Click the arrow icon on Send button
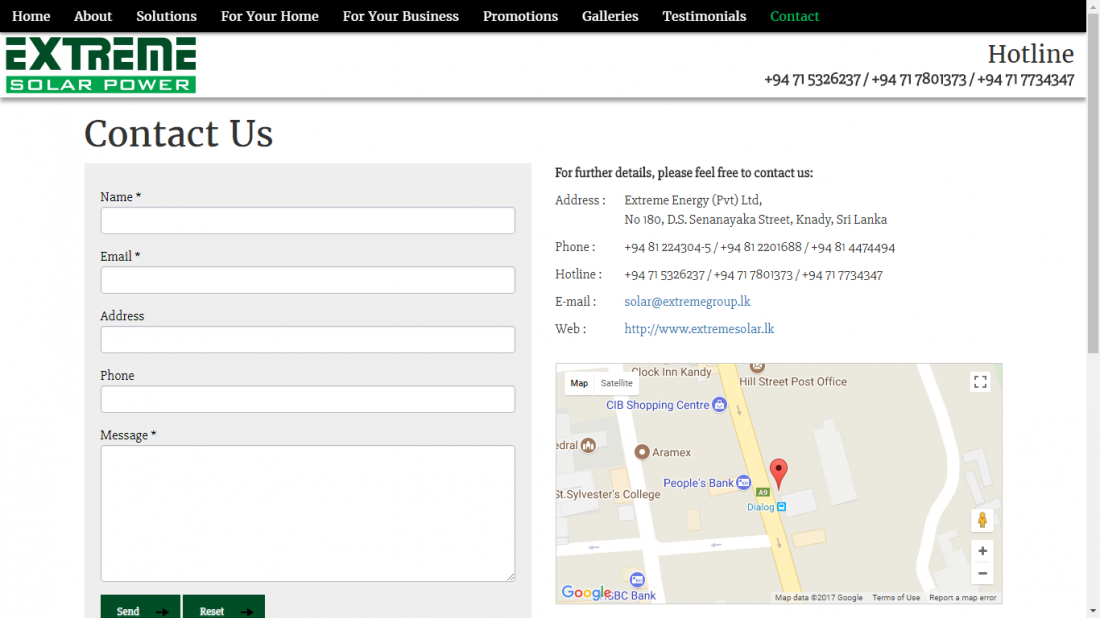This screenshot has width=1100, height=618. coord(162,612)
